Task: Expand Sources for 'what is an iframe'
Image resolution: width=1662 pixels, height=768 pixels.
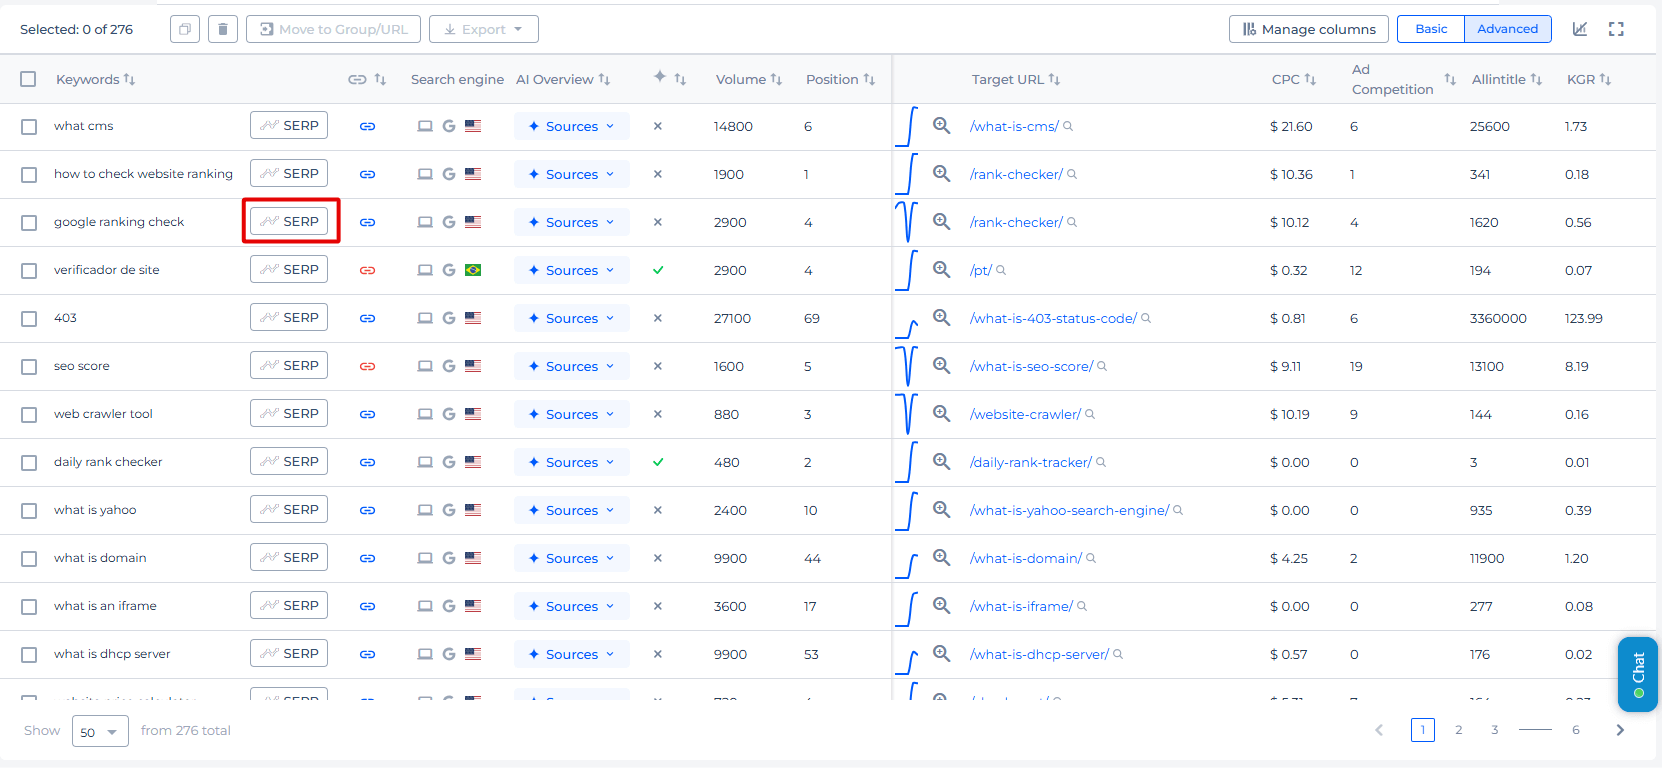Action: pos(572,606)
